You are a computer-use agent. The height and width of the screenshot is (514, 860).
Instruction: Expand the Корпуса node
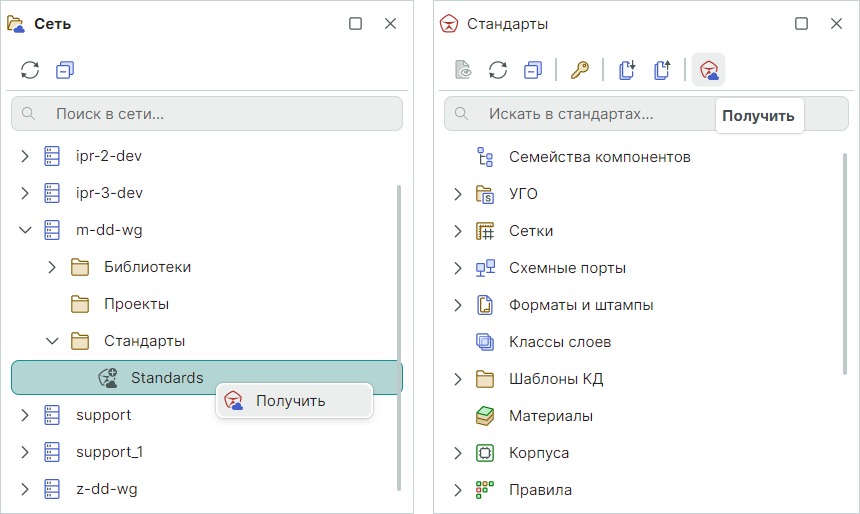[458, 453]
